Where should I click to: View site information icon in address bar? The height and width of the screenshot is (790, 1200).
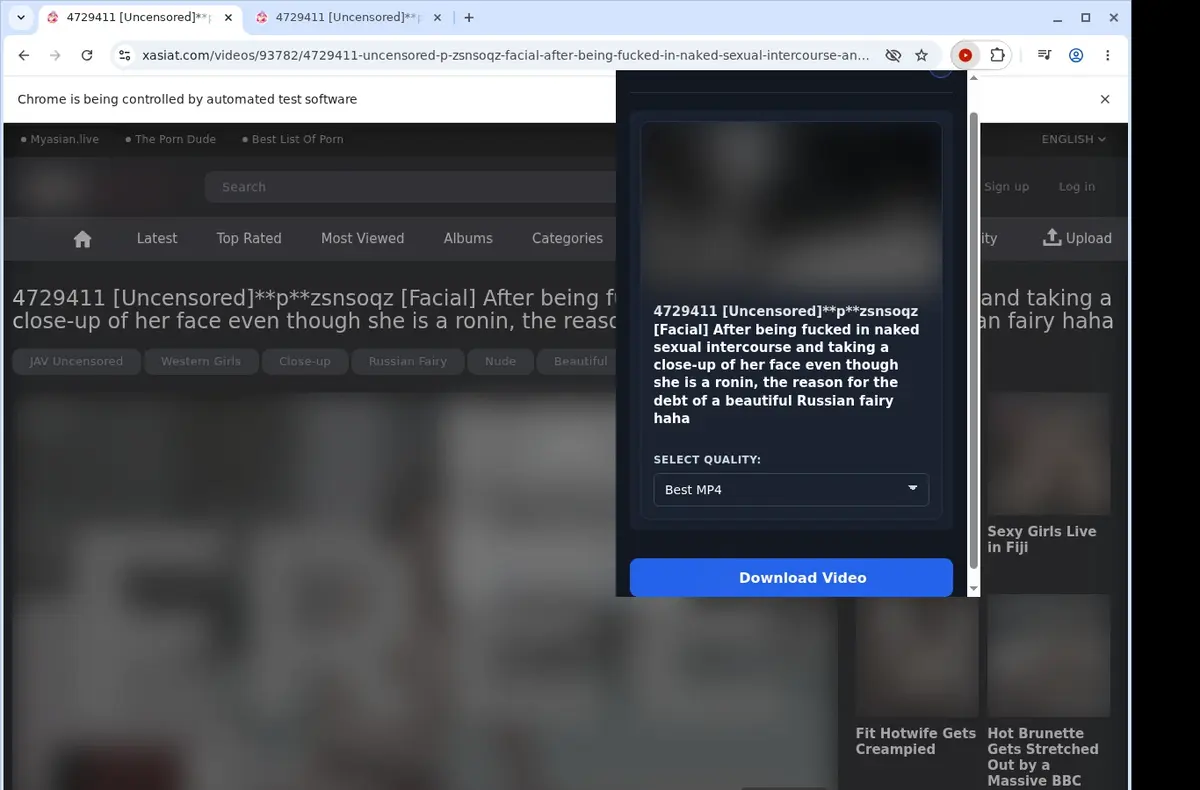(125, 56)
